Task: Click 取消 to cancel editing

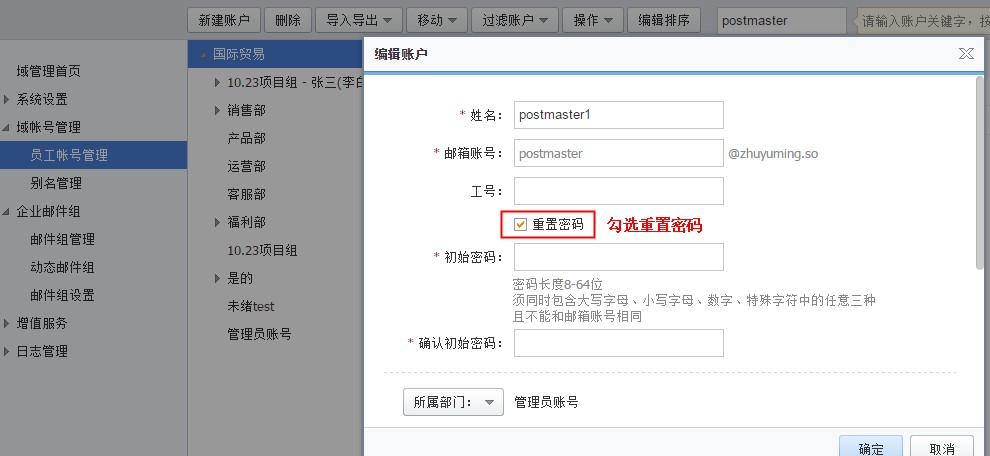Action: point(940,447)
